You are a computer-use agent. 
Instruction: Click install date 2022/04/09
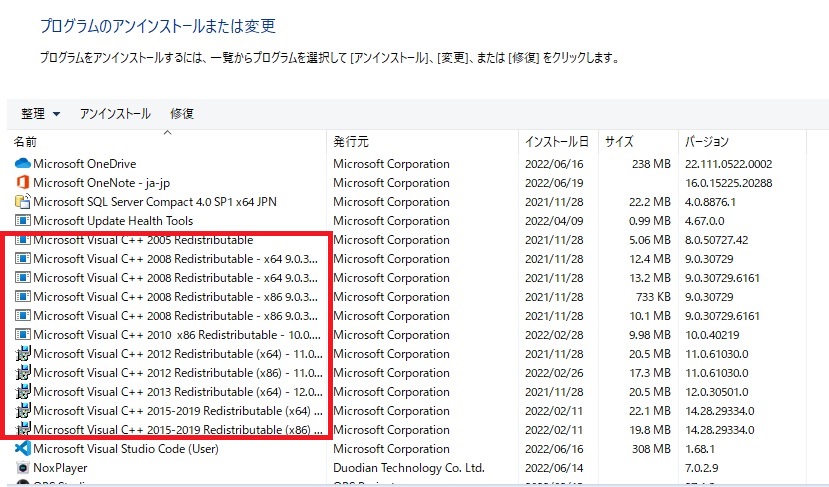[554, 220]
